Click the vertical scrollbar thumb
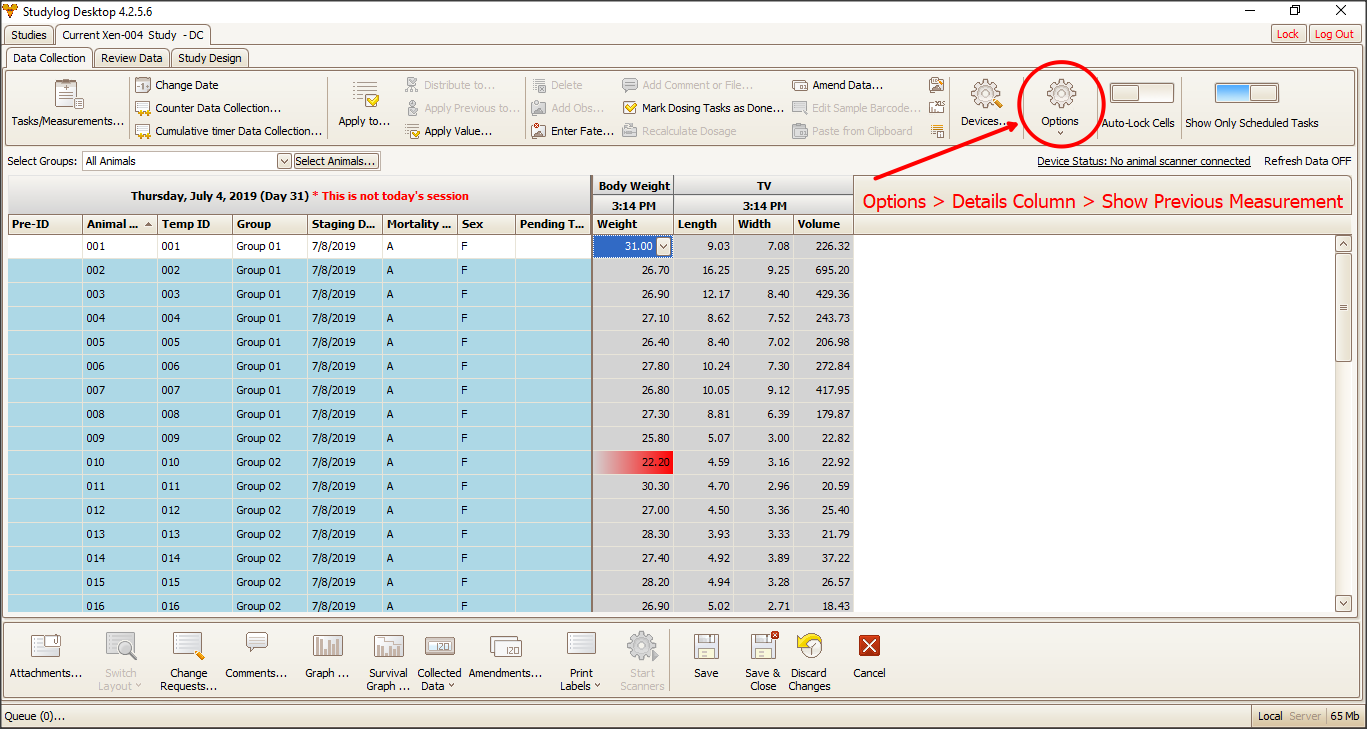 (1343, 307)
